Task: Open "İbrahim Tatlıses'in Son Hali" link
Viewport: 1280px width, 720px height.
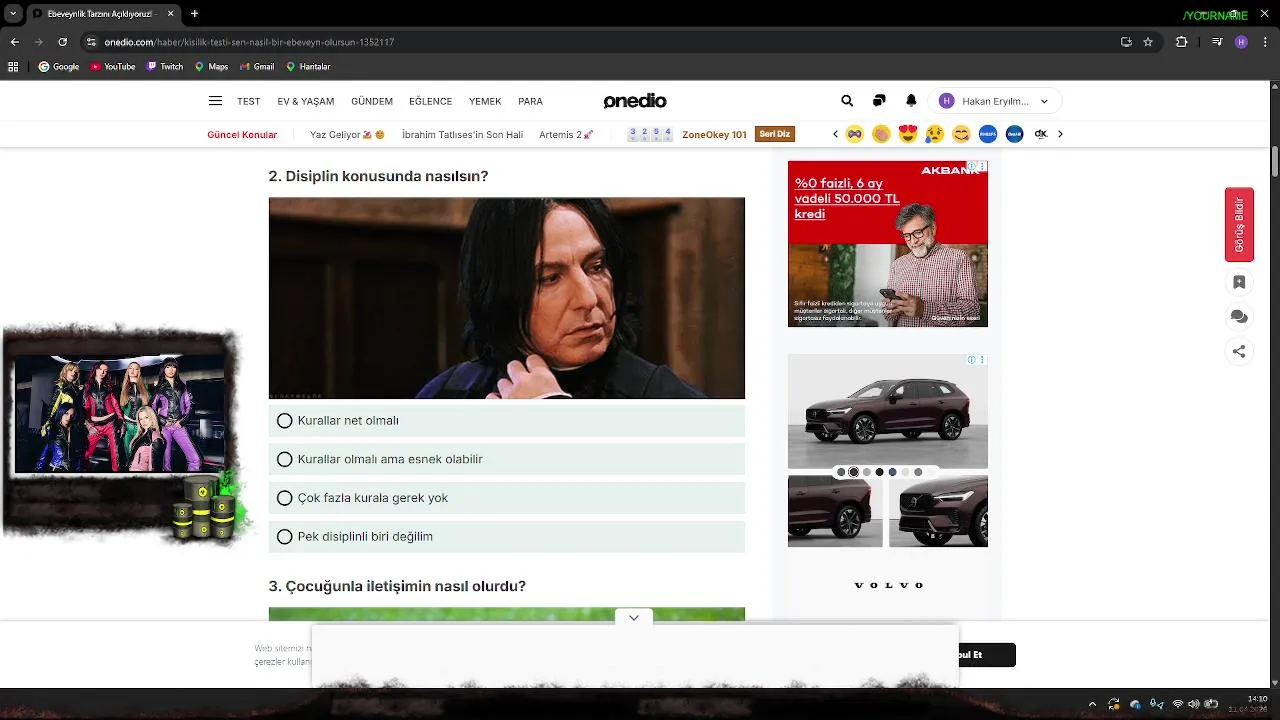Action: (462, 134)
